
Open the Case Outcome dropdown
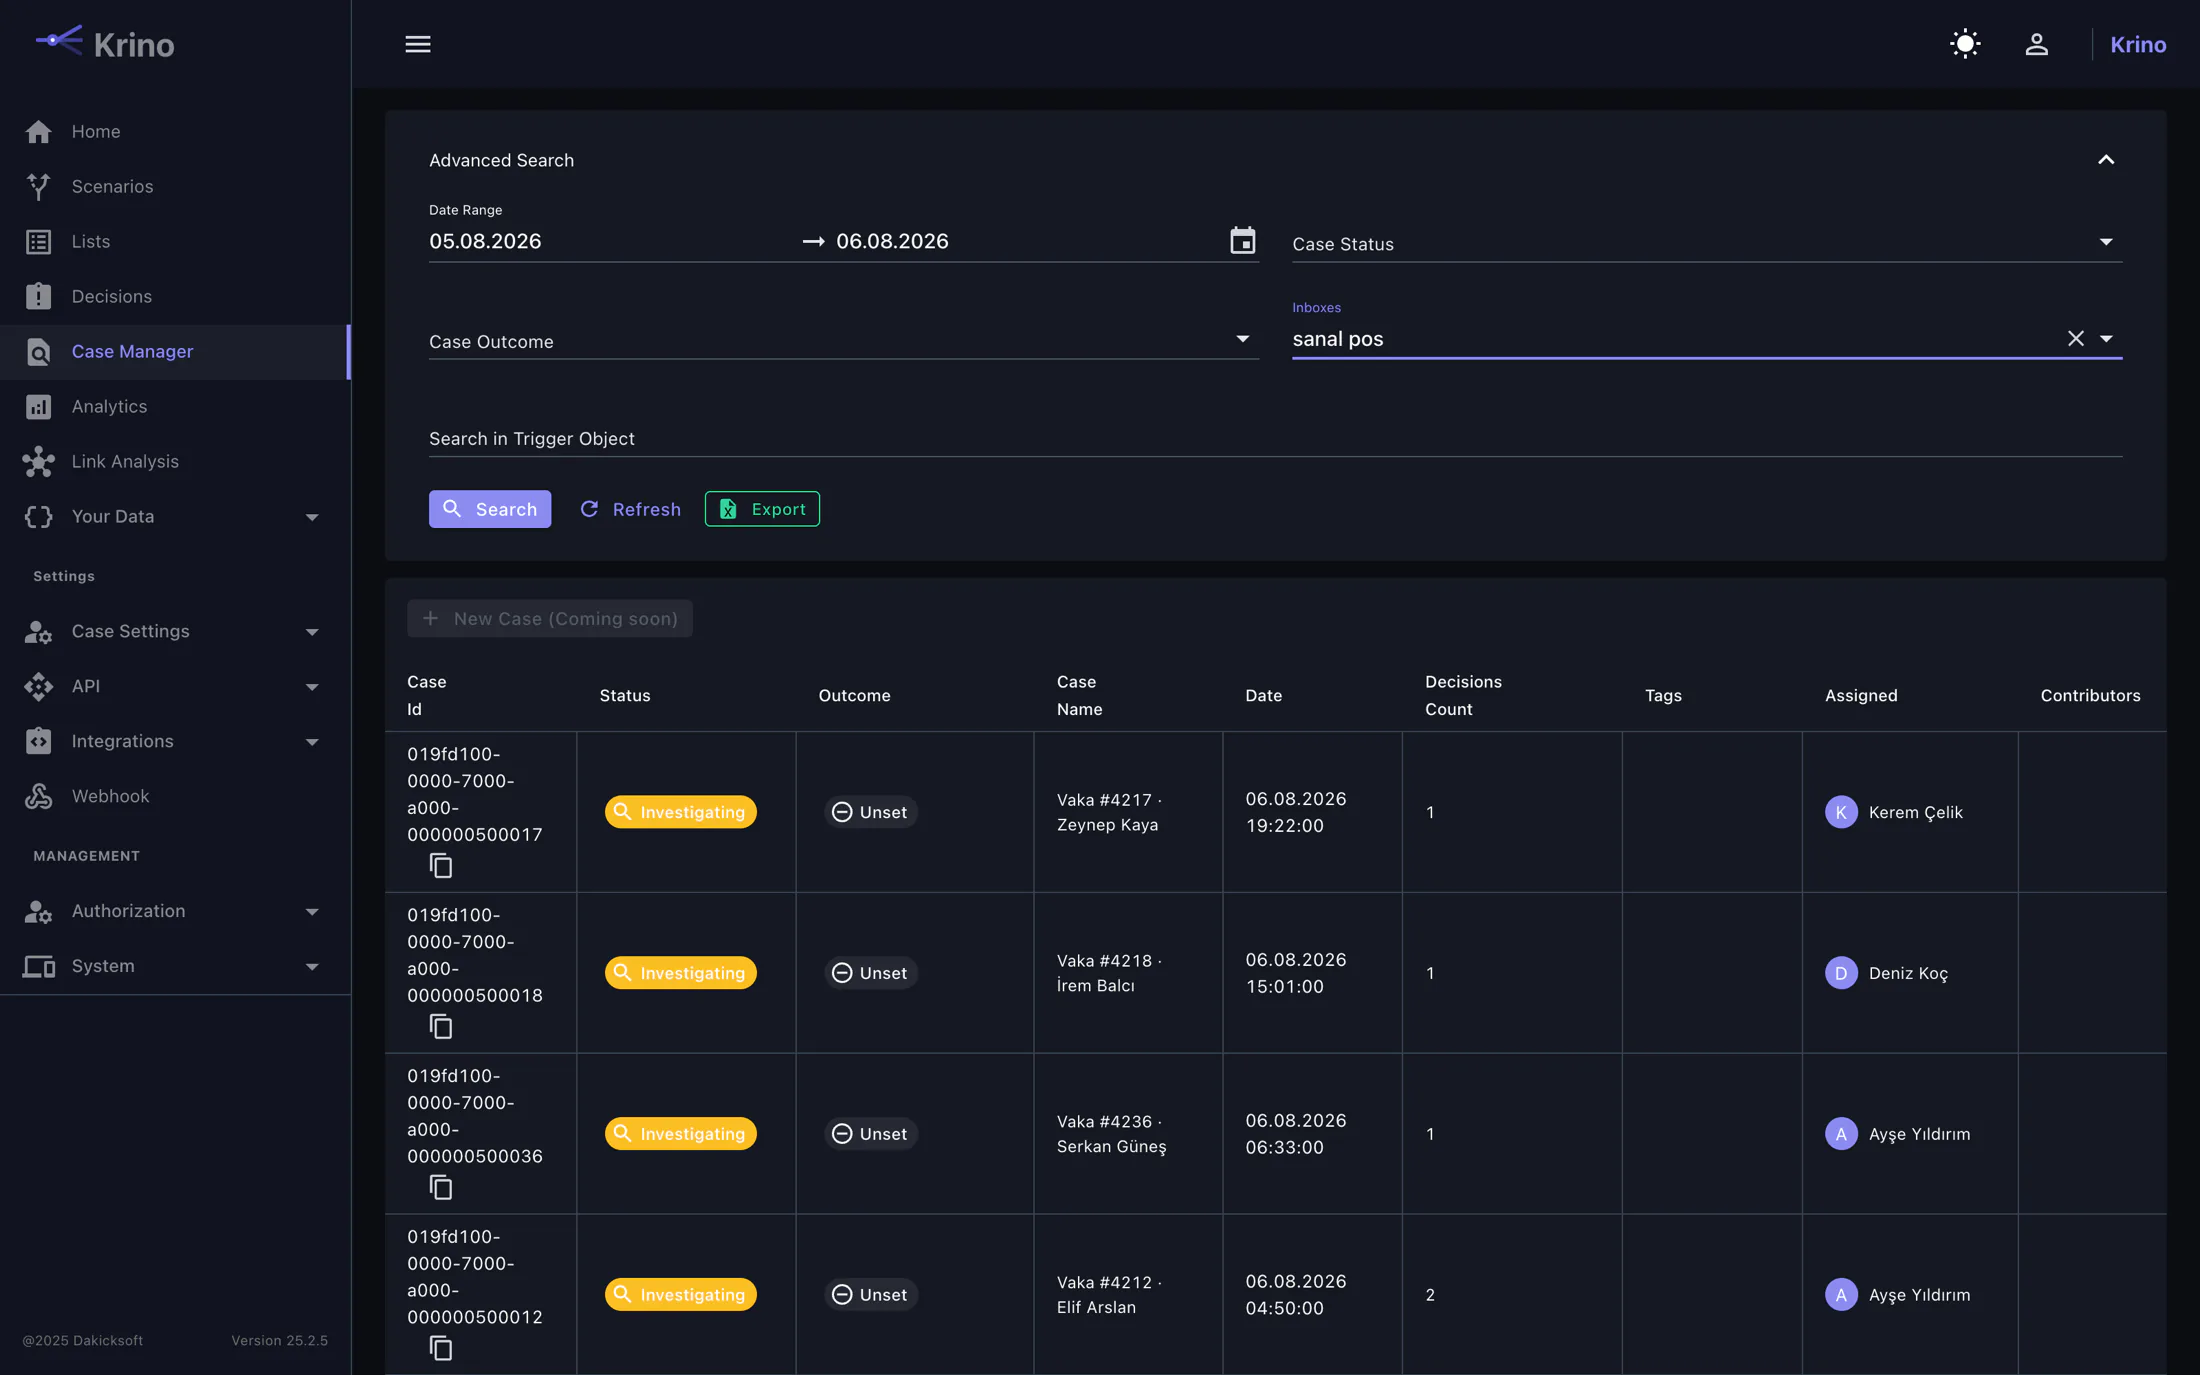[843, 341]
